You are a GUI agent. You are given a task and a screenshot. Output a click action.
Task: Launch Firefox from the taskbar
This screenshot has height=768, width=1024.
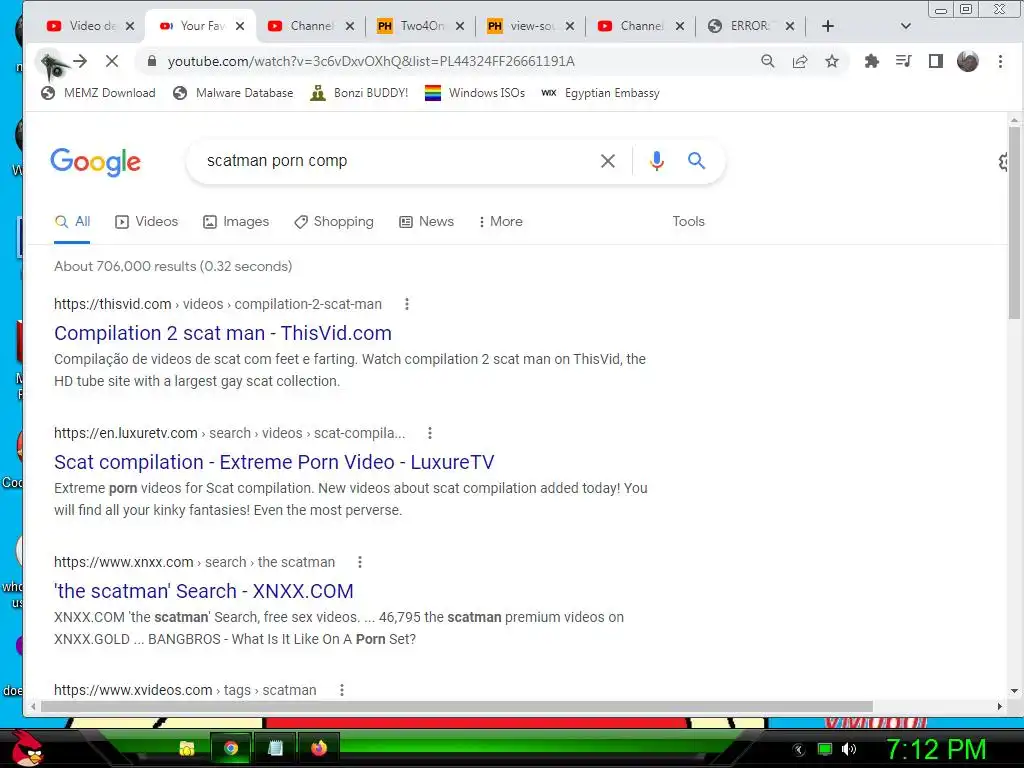click(x=319, y=748)
